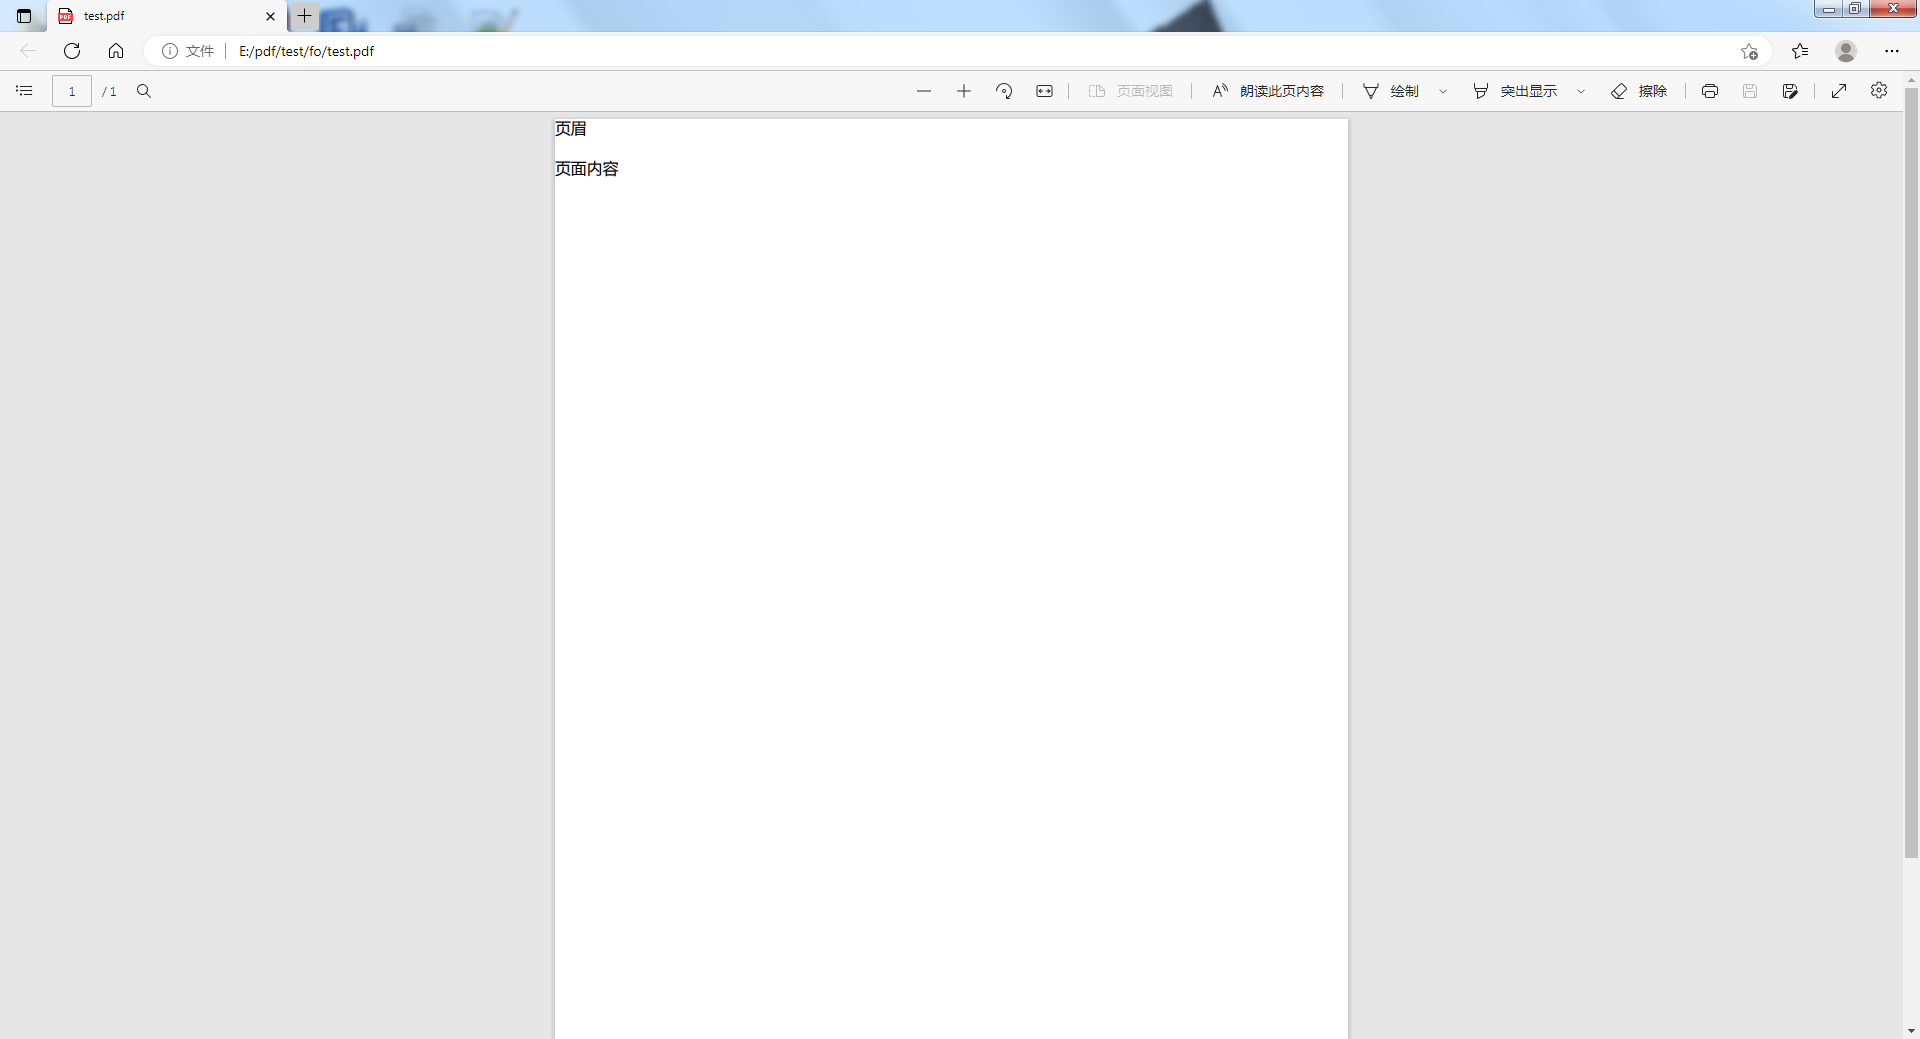This screenshot has height=1039, width=1920.
Task: Rotate the PDF page
Action: [1004, 91]
